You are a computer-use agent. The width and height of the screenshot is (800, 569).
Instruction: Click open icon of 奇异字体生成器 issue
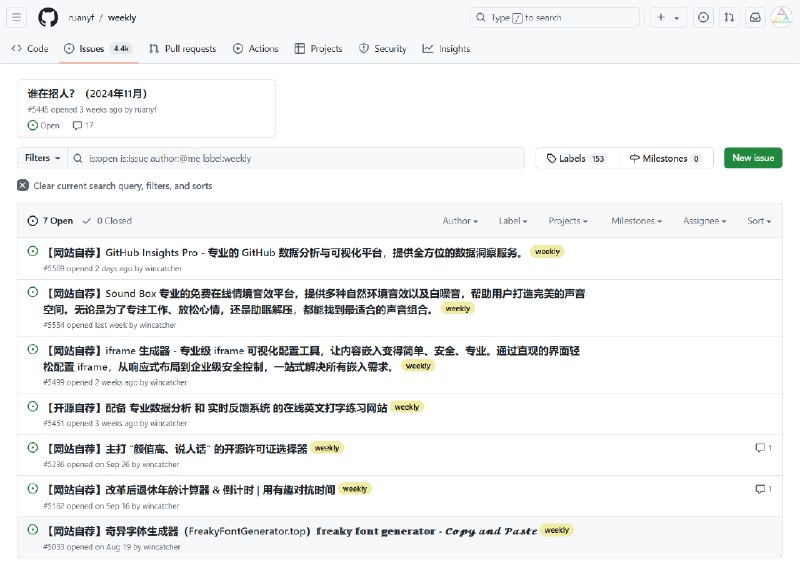coord(33,529)
